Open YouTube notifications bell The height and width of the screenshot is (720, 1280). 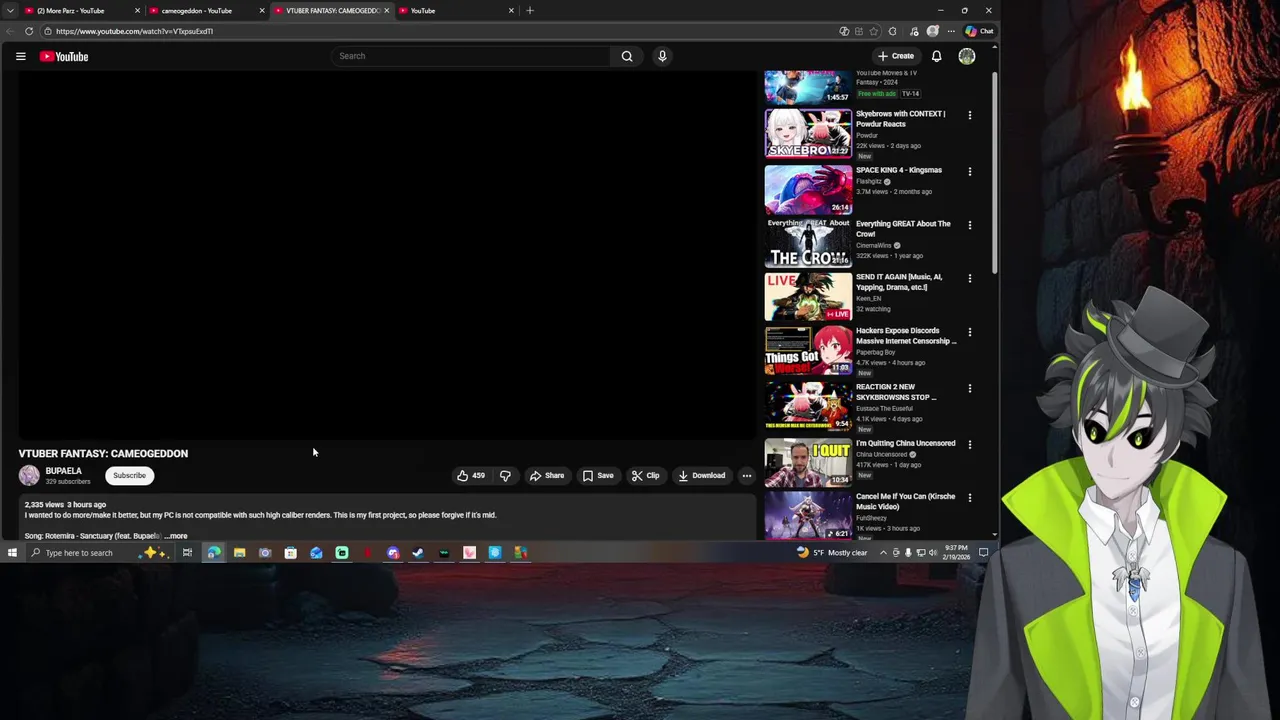click(x=936, y=56)
